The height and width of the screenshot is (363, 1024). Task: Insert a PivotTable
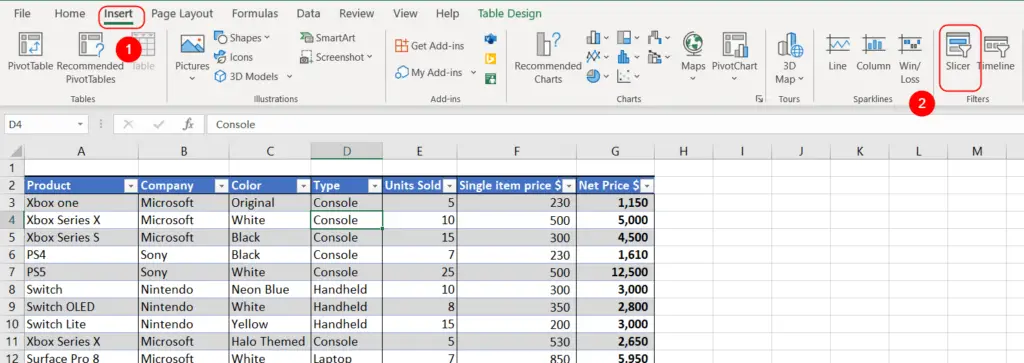[x=30, y=52]
